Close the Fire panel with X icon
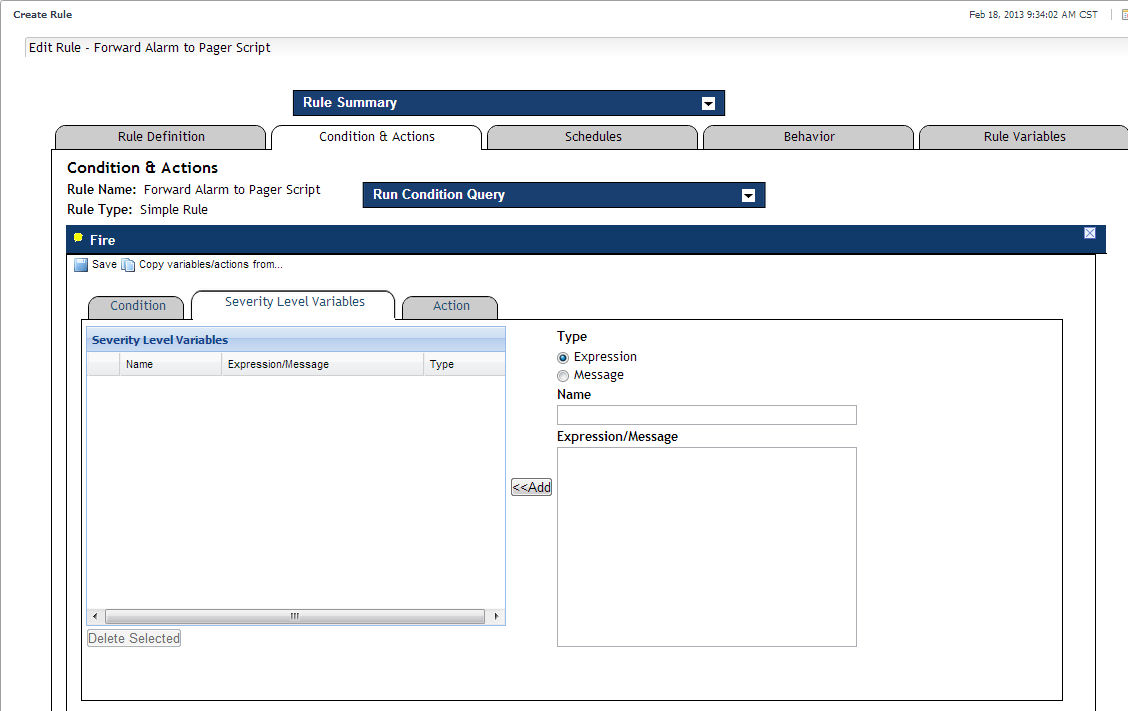Screen dimensions: 1128x711 (1089, 233)
